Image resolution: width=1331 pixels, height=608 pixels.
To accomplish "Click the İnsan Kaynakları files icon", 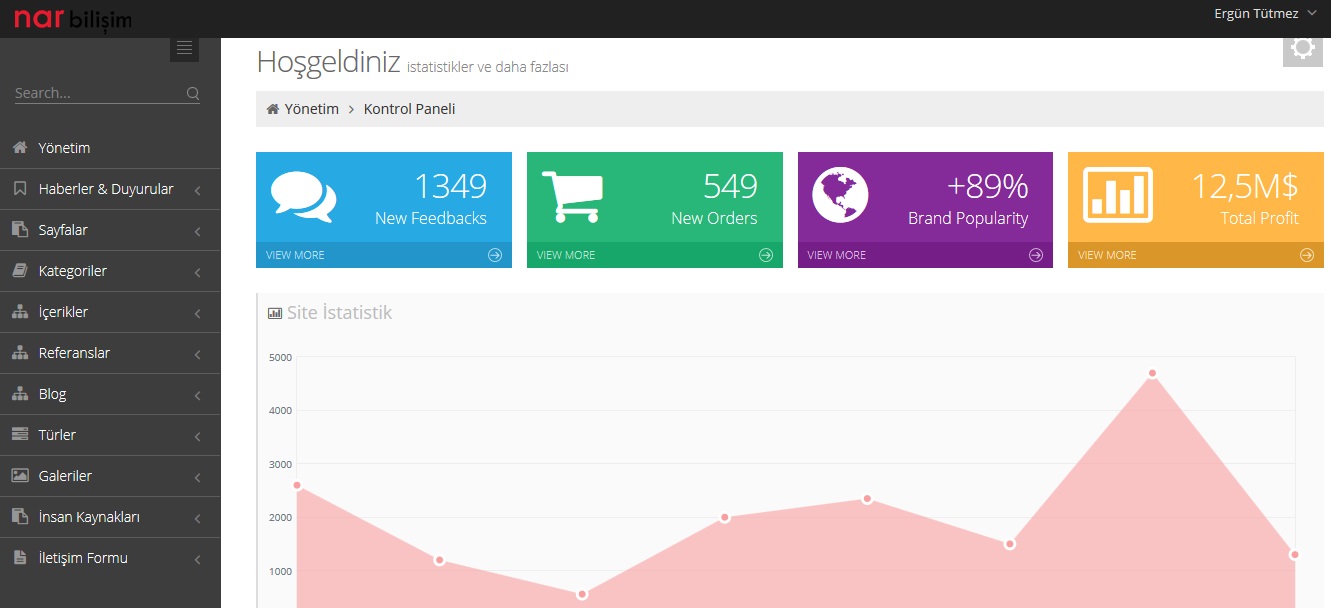I will coord(19,517).
